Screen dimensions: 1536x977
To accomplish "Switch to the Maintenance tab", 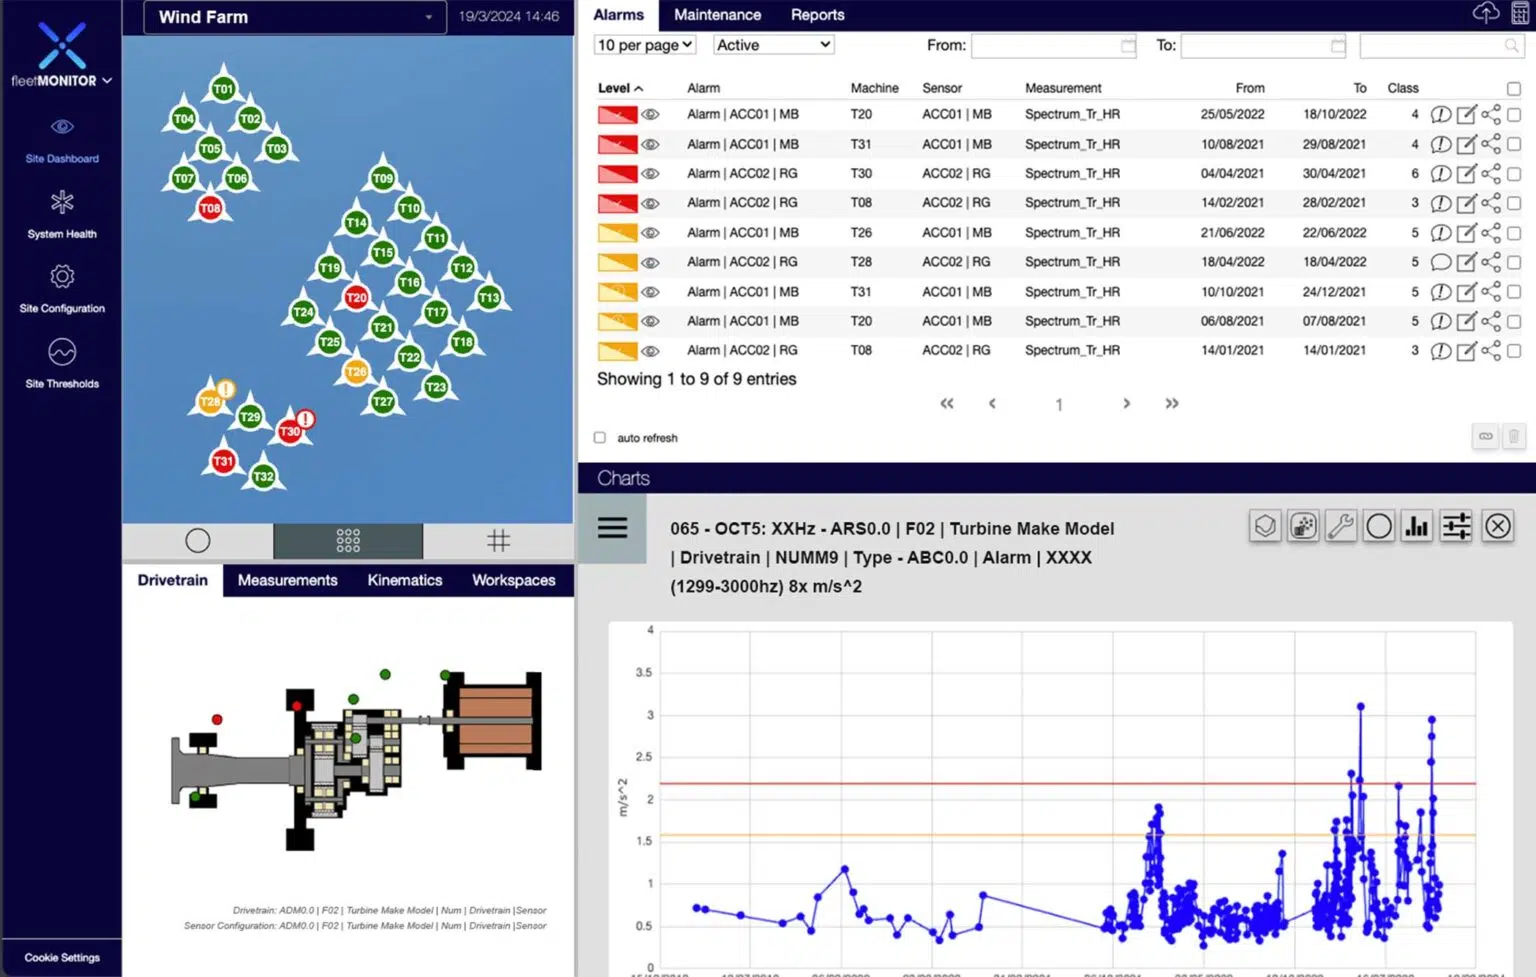I will click(717, 15).
